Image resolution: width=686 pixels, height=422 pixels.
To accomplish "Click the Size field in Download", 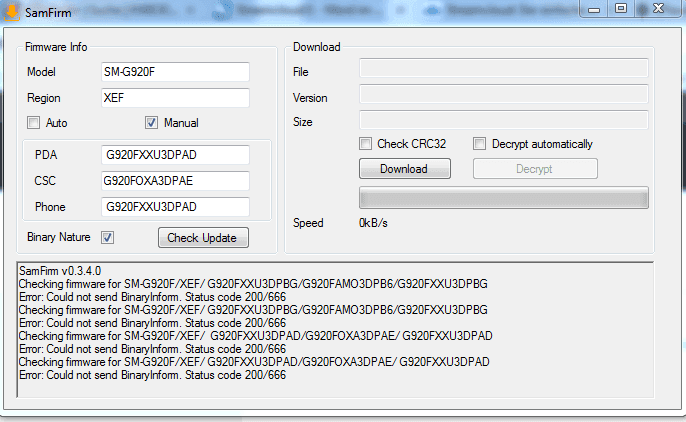I will pyautogui.click(x=504, y=120).
